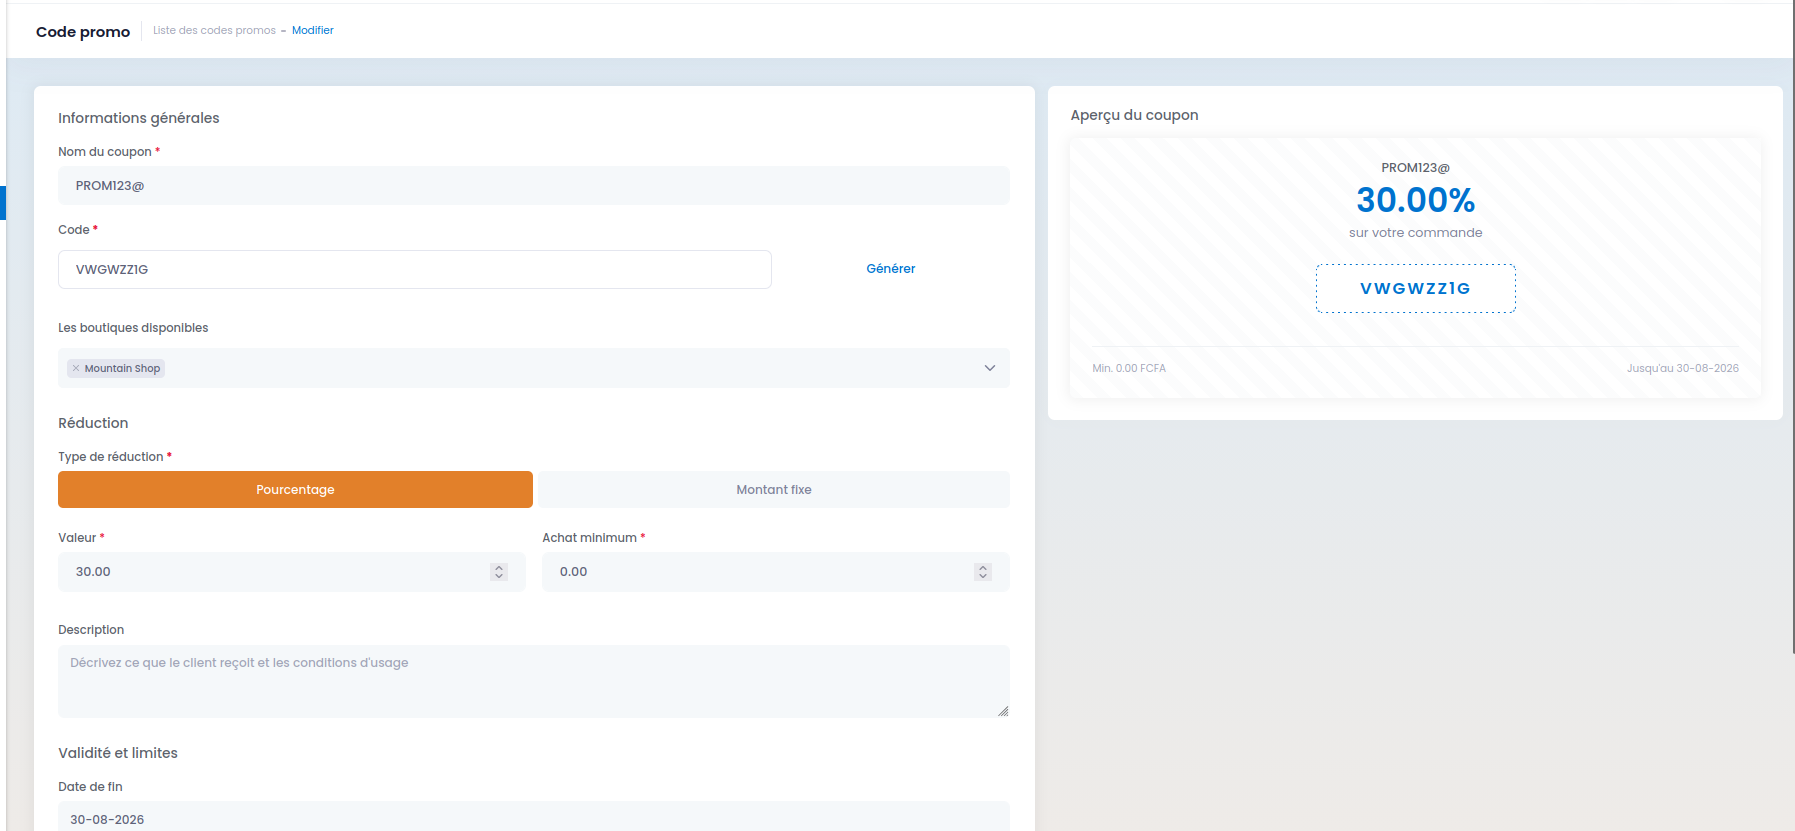The image size is (1795, 831).
Task: Click the Générer code link
Action: click(891, 269)
